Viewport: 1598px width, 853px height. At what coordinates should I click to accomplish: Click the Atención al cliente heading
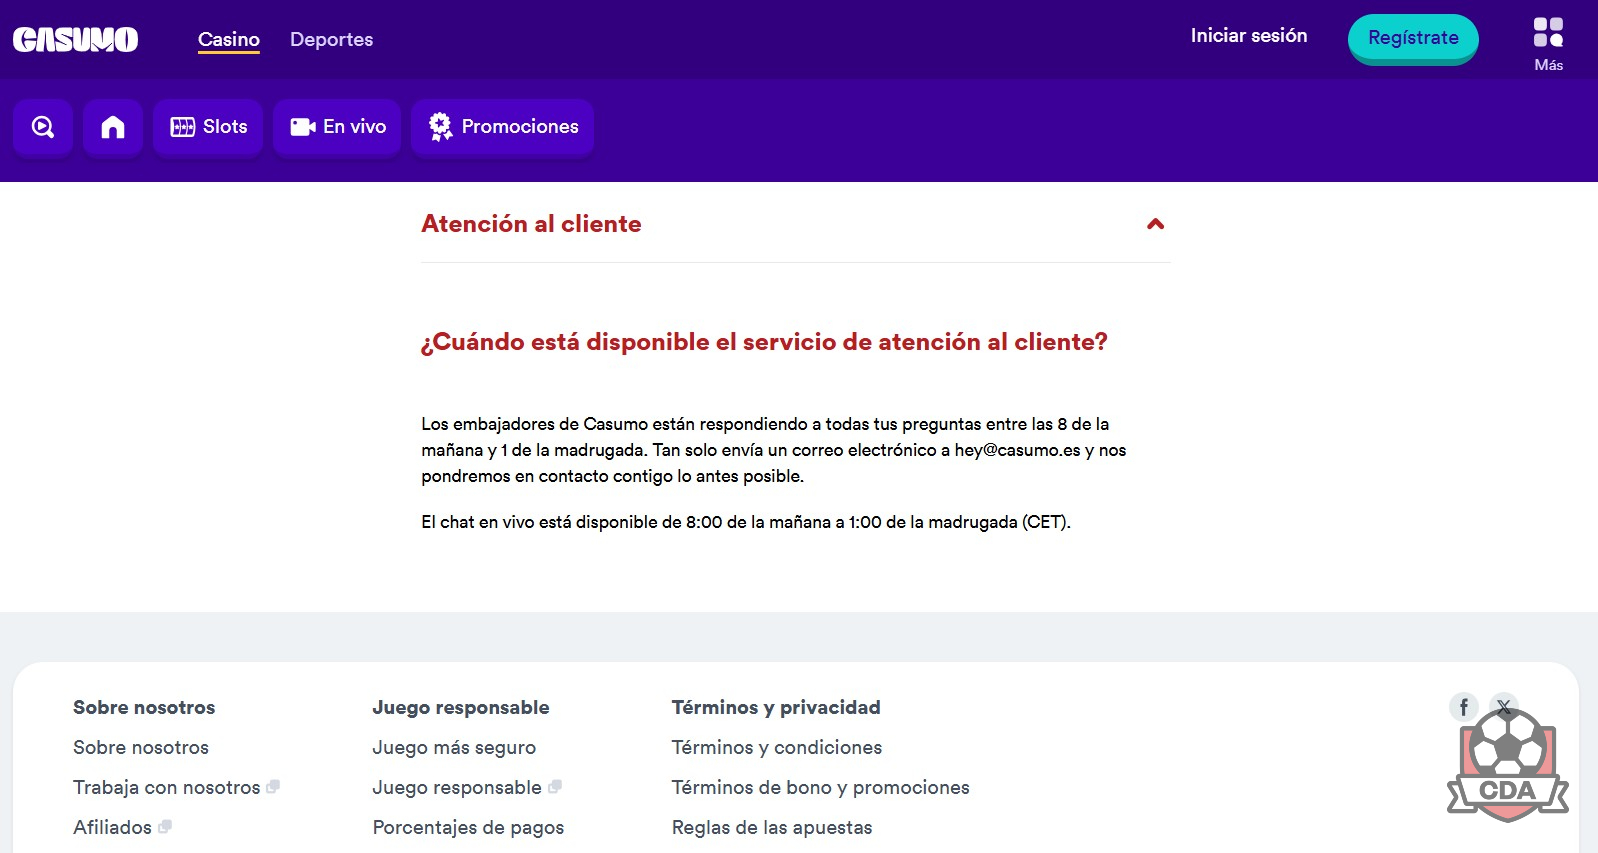point(531,224)
